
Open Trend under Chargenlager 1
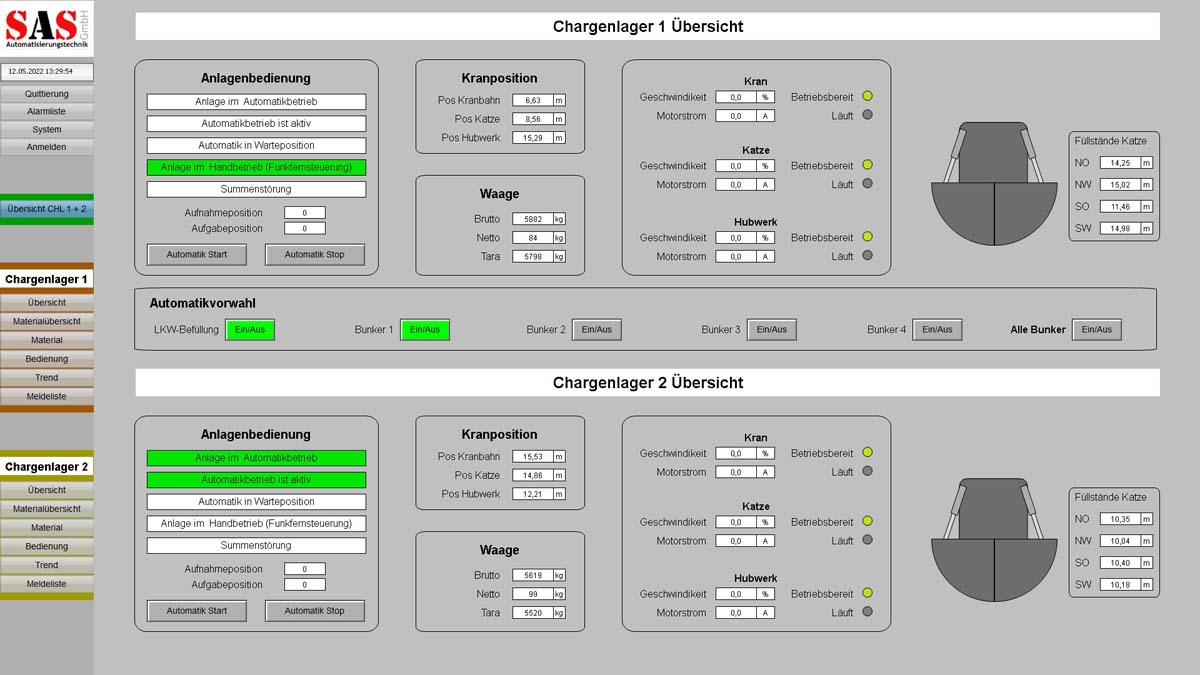tap(47, 378)
